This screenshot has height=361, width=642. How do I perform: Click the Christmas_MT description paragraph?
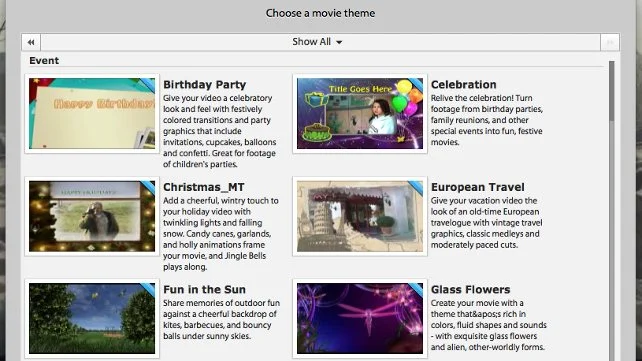pyautogui.click(x=221, y=234)
